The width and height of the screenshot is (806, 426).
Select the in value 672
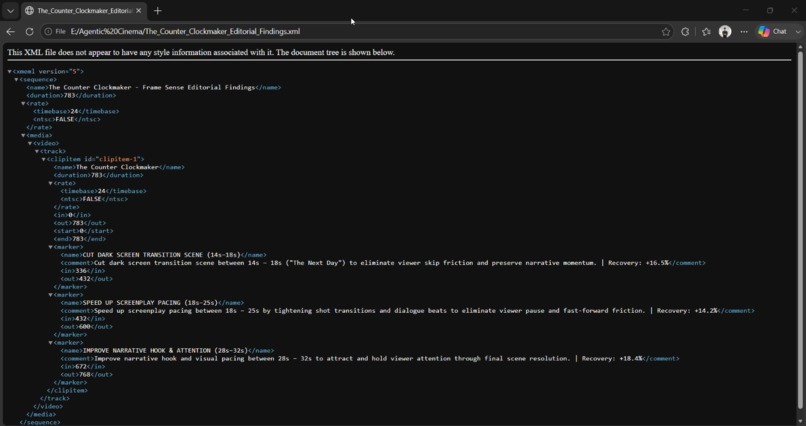point(81,366)
